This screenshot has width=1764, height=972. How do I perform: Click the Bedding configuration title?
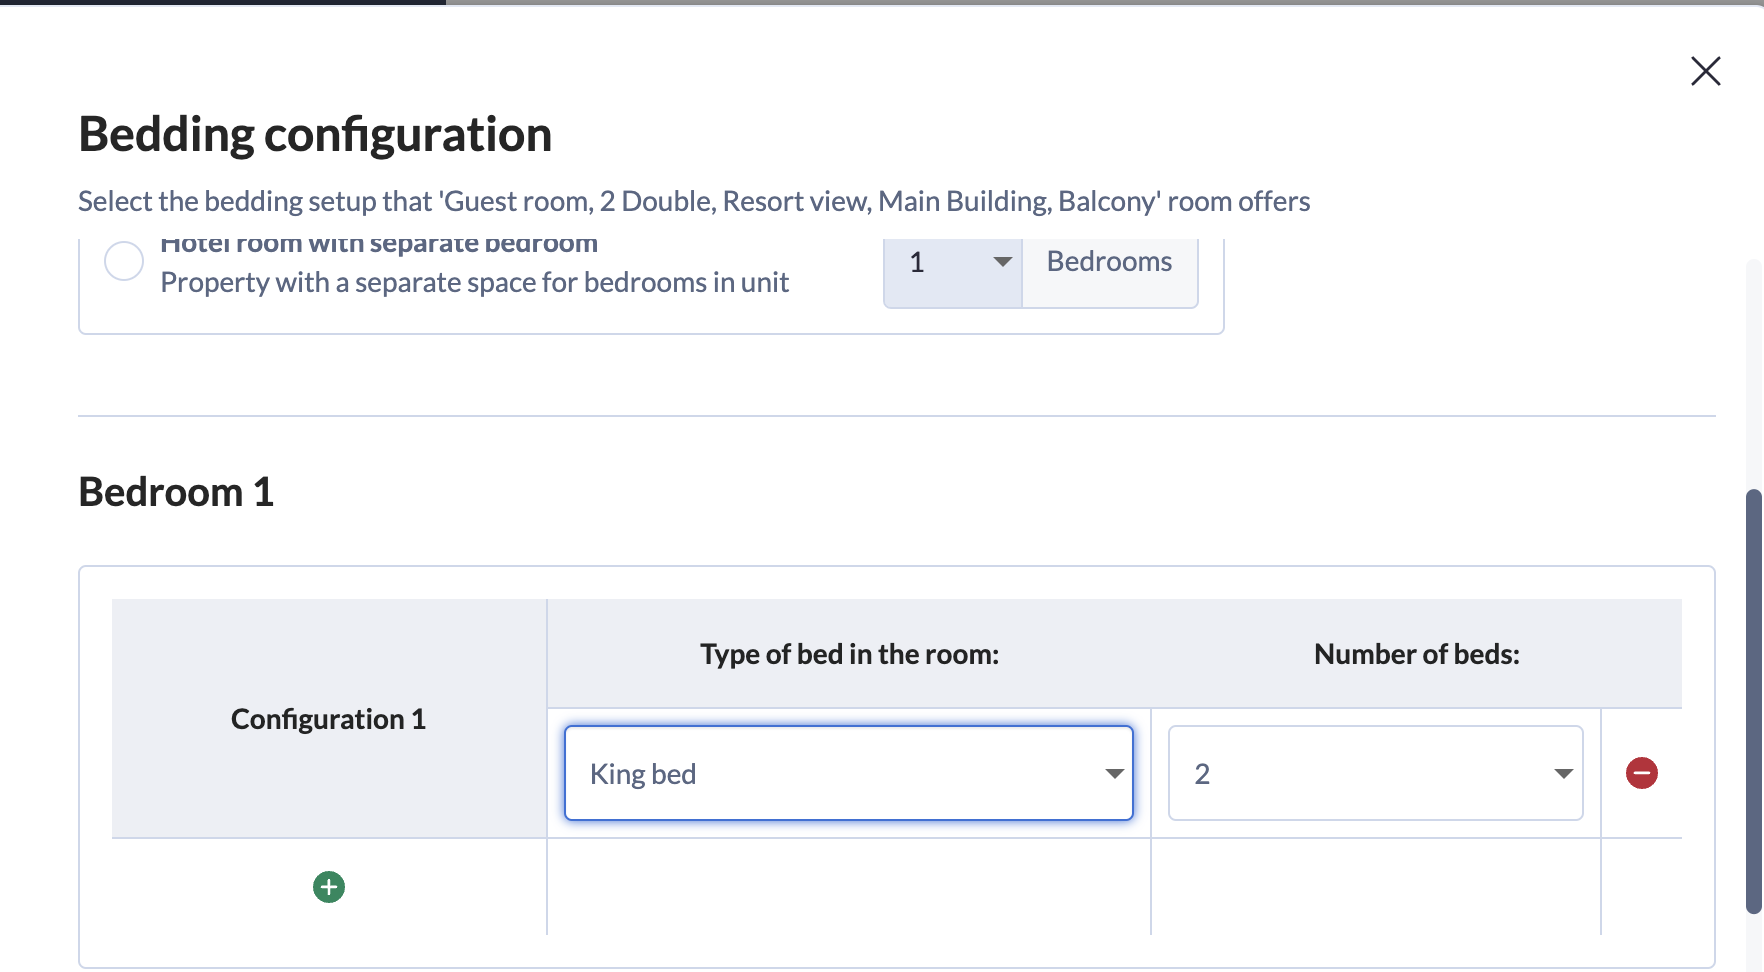pos(315,134)
